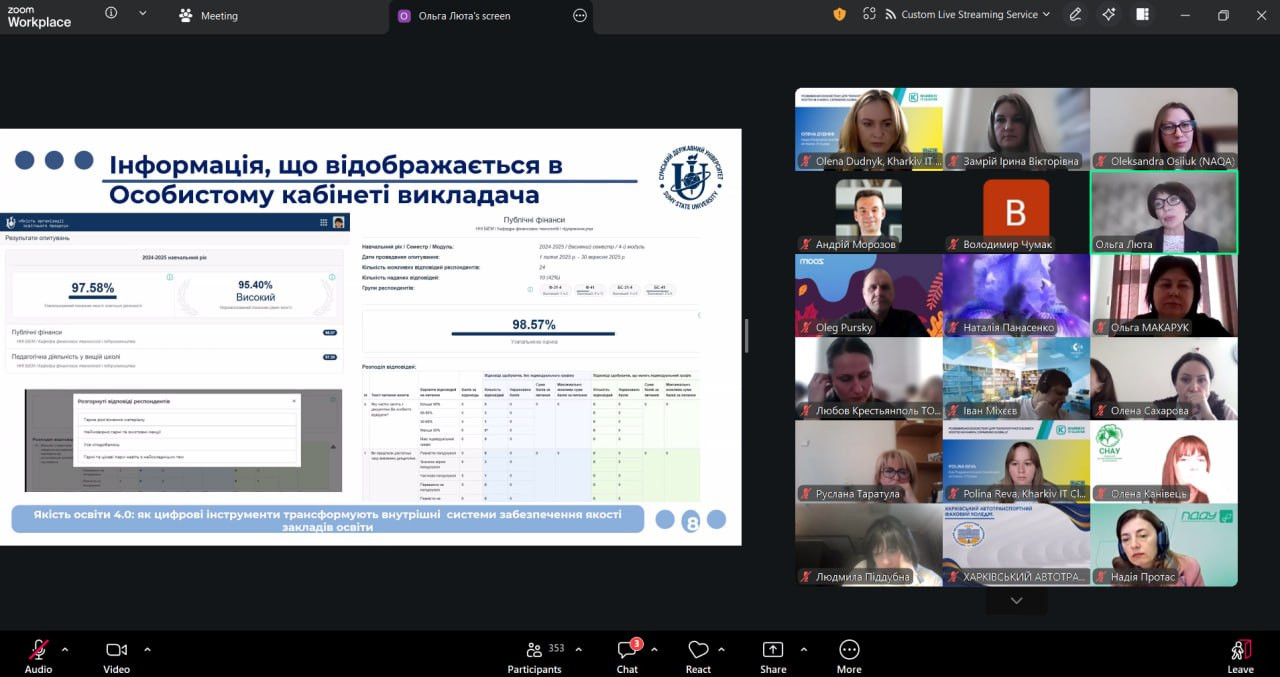Click the encryption shield icon
This screenshot has height=677, width=1280.
coord(839,15)
